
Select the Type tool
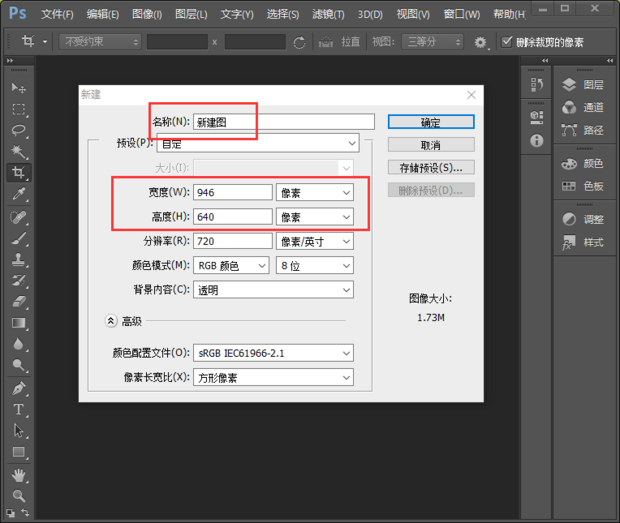[x=18, y=410]
